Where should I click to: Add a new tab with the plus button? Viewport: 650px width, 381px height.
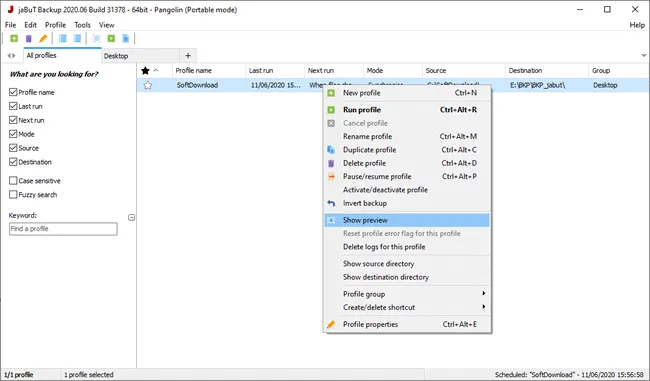tap(188, 56)
